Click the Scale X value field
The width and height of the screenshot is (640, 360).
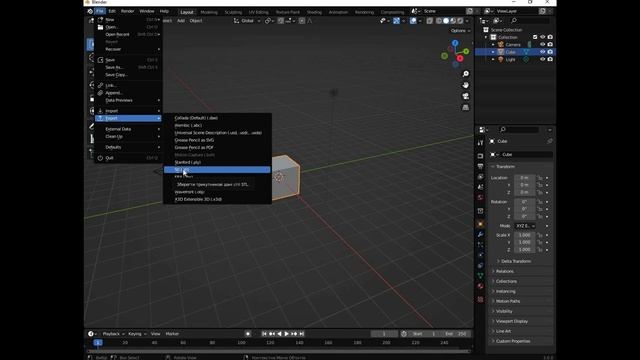point(524,236)
